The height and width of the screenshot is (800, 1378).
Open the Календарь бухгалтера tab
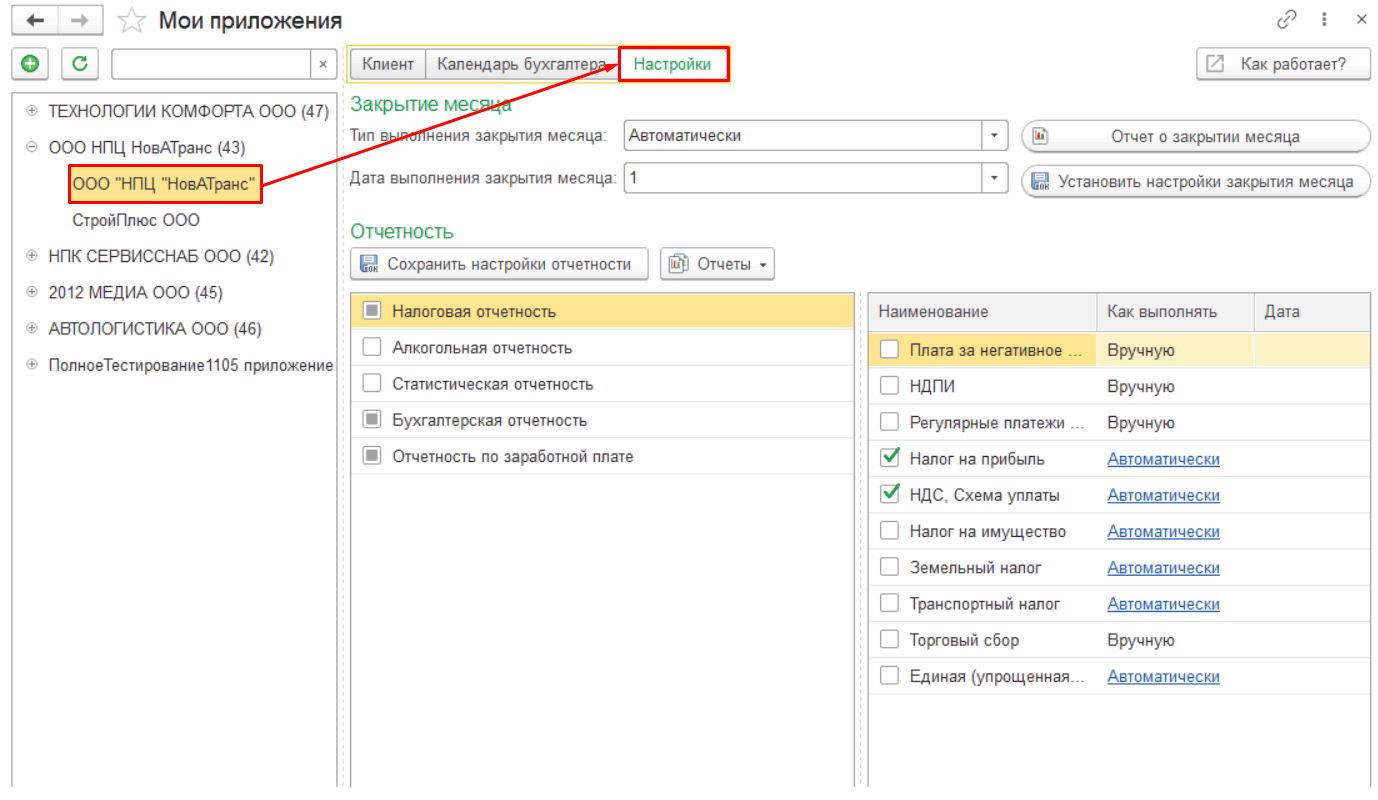pyautogui.click(x=520, y=64)
